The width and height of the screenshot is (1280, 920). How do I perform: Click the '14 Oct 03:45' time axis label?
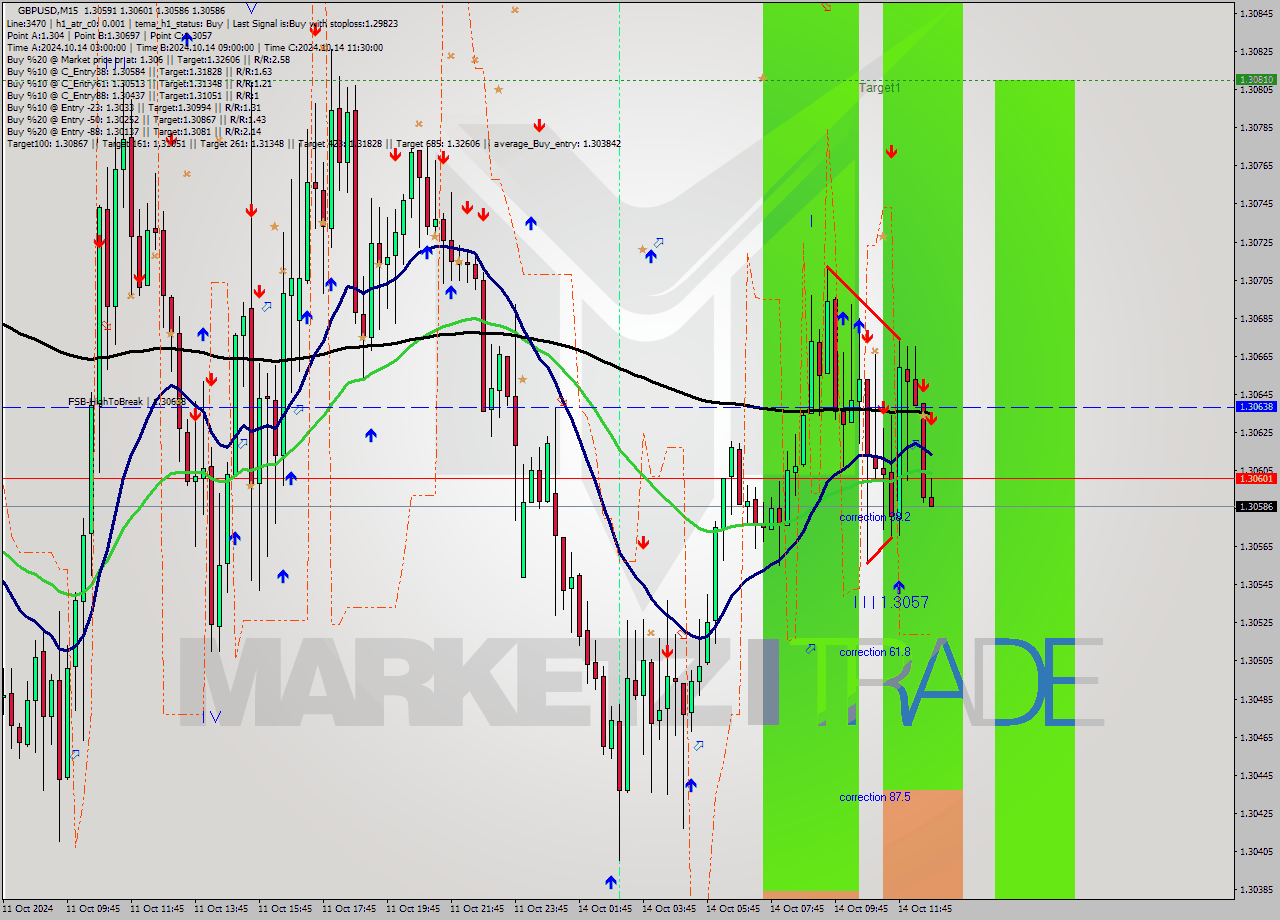pyautogui.click(x=669, y=909)
